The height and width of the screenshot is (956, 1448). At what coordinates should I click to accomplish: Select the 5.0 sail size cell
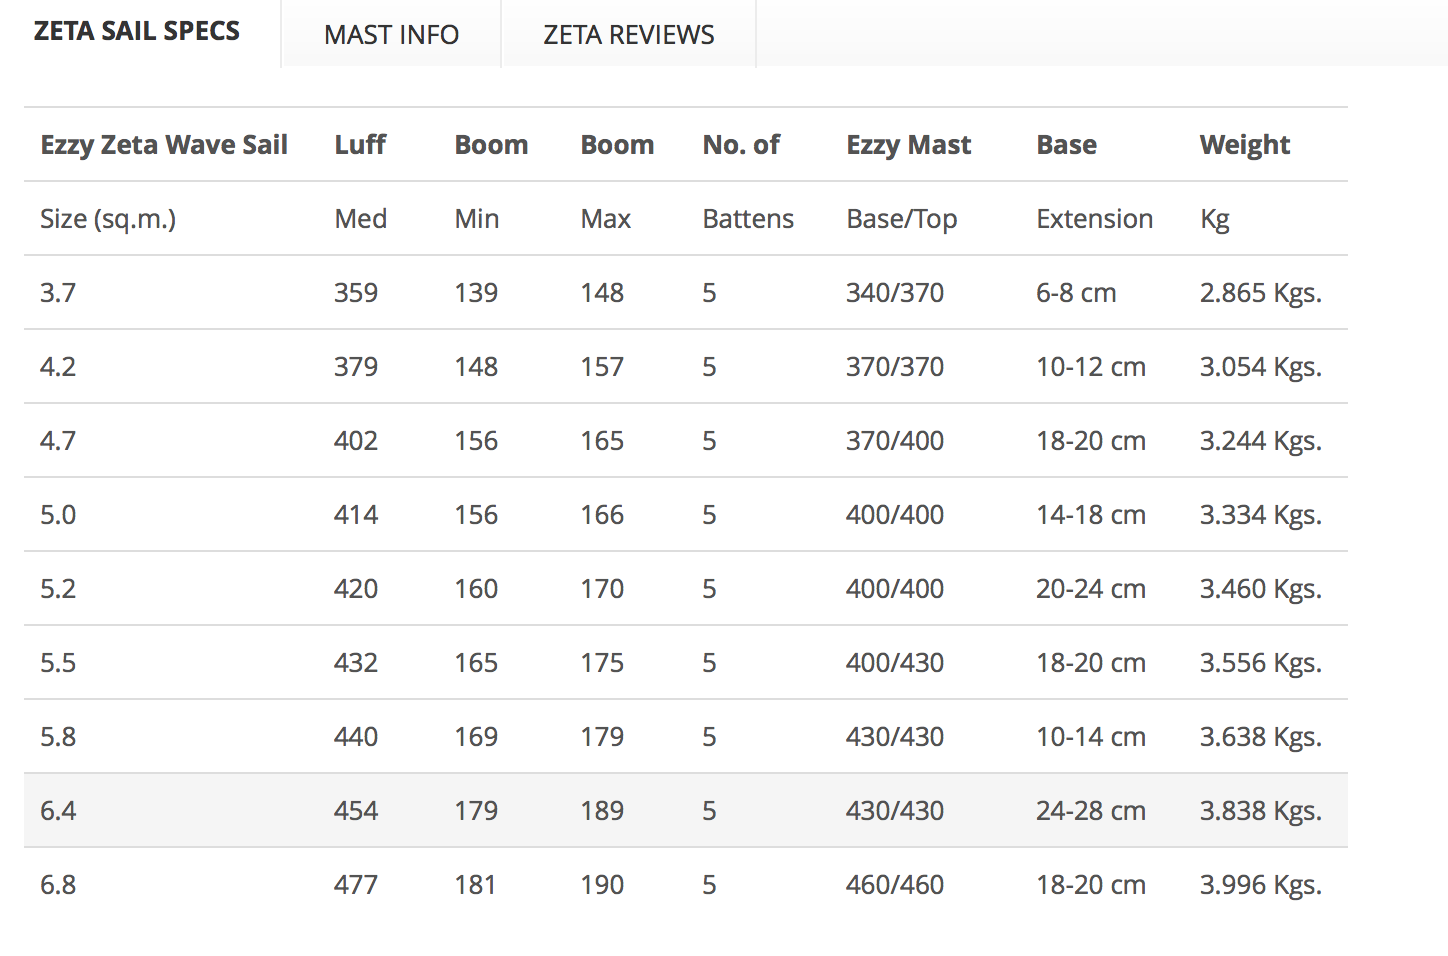click(x=58, y=515)
